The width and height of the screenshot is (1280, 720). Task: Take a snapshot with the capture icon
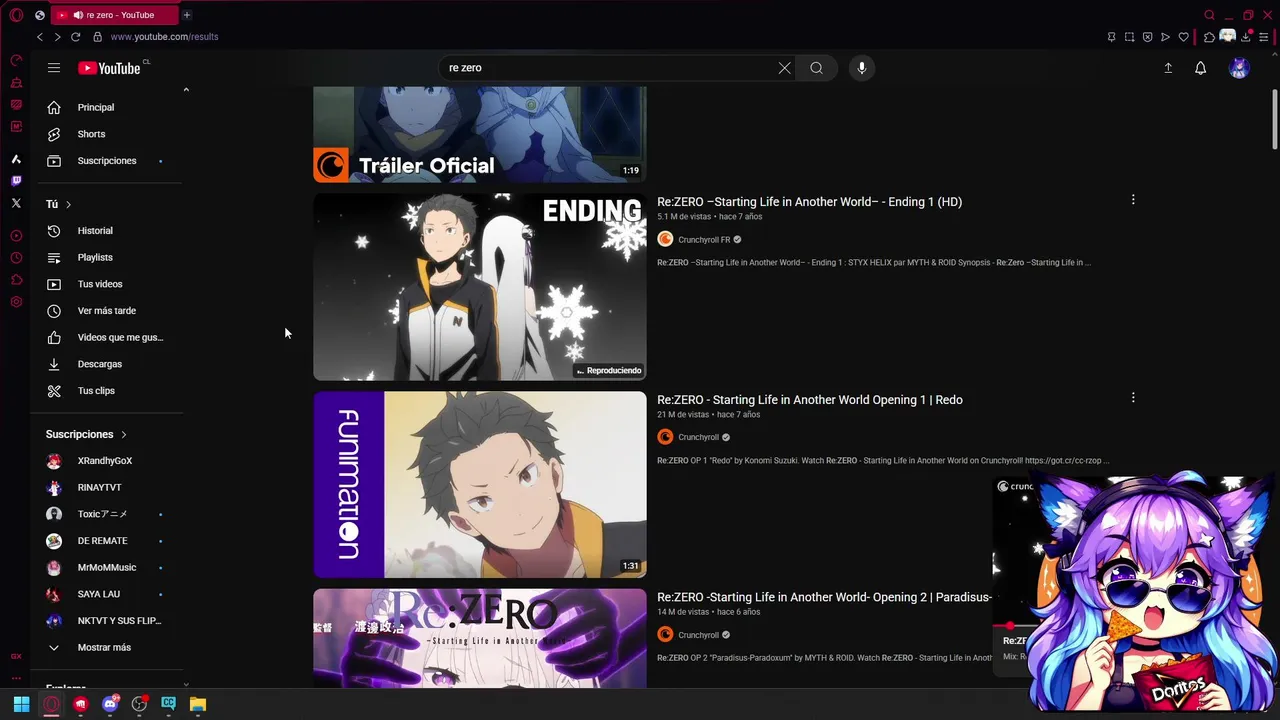pos(1130,37)
